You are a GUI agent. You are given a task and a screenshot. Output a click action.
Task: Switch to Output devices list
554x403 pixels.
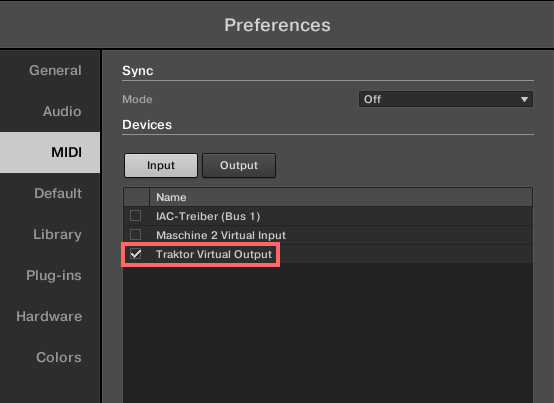pyautogui.click(x=239, y=165)
